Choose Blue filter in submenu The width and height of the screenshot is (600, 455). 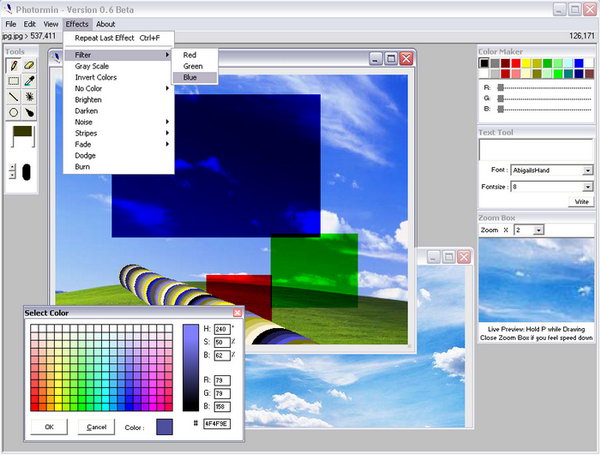(195, 77)
